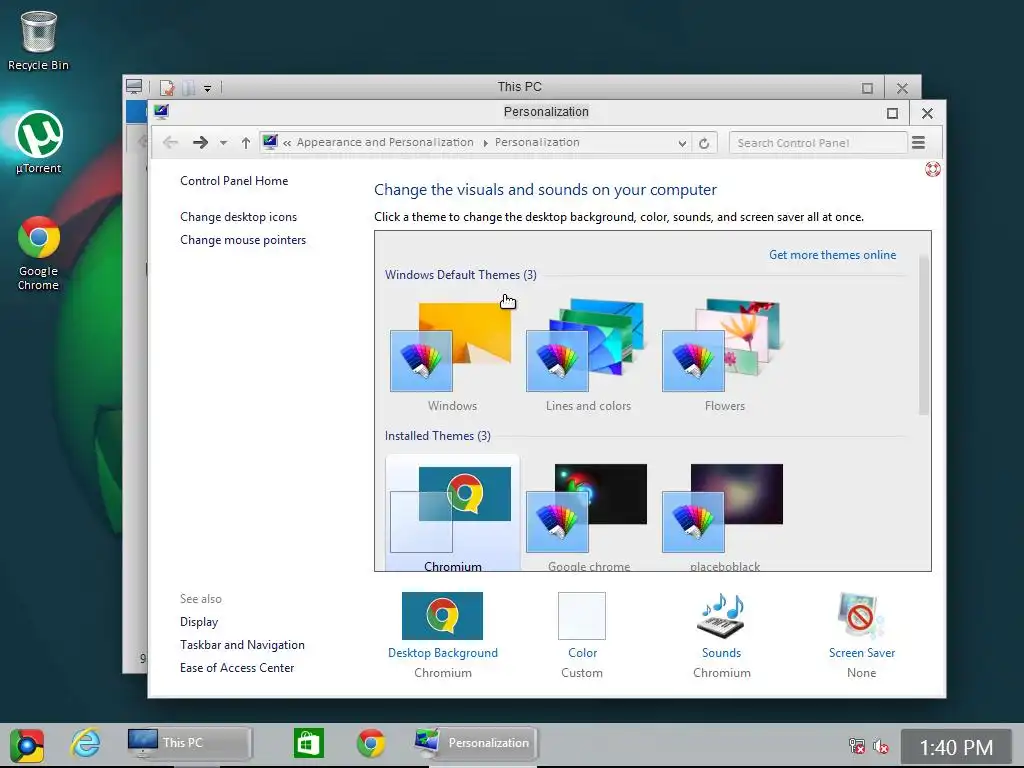
Task: Select the Chromium installed theme
Action: pyautogui.click(x=452, y=515)
